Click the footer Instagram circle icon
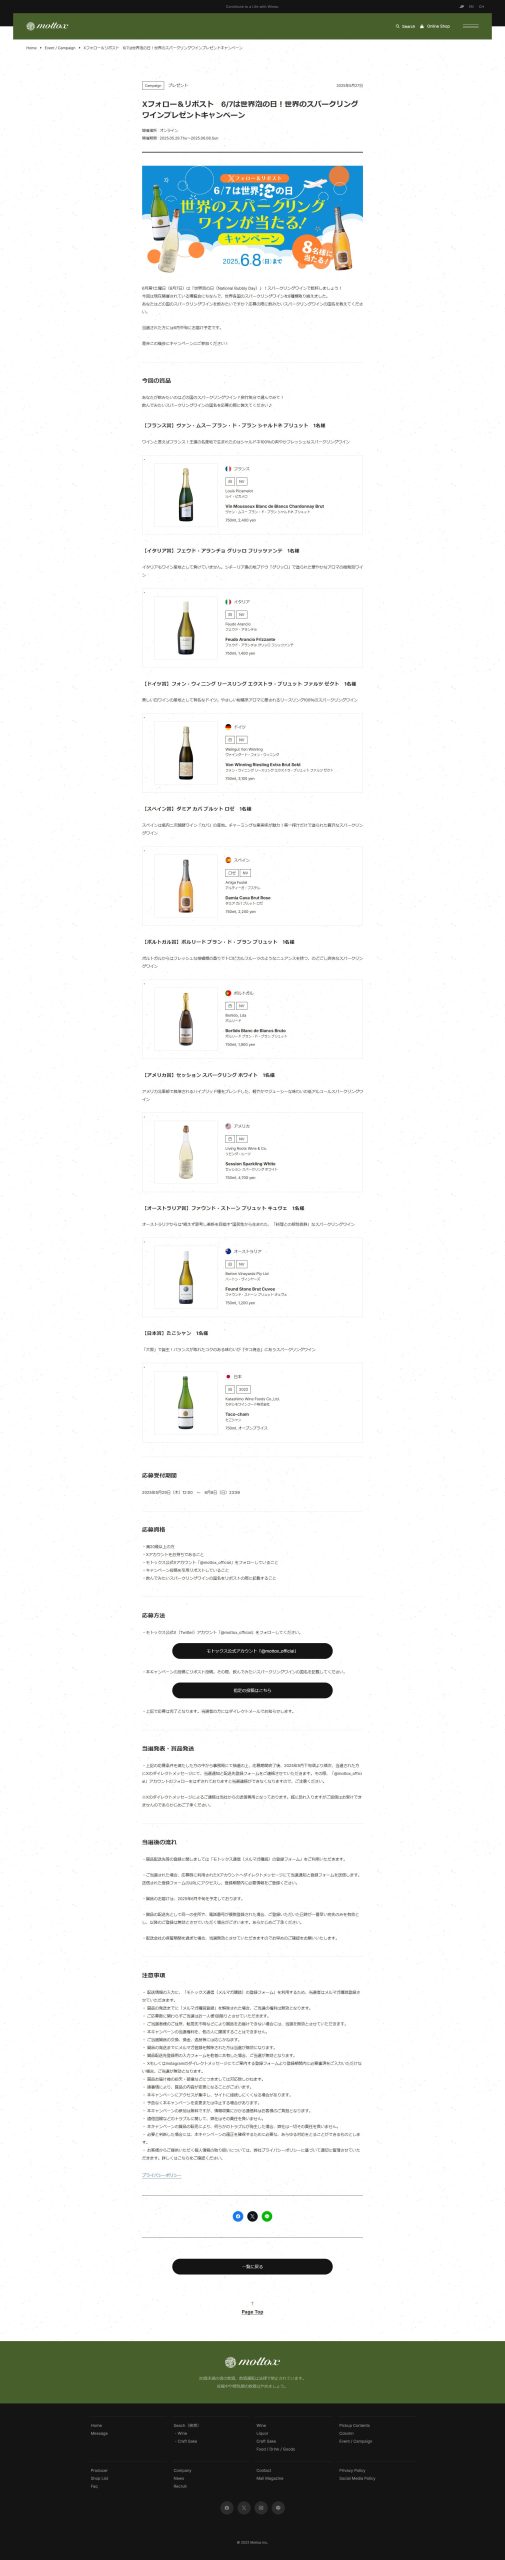Image resolution: width=505 pixels, height=2560 pixels. (x=261, y=2507)
